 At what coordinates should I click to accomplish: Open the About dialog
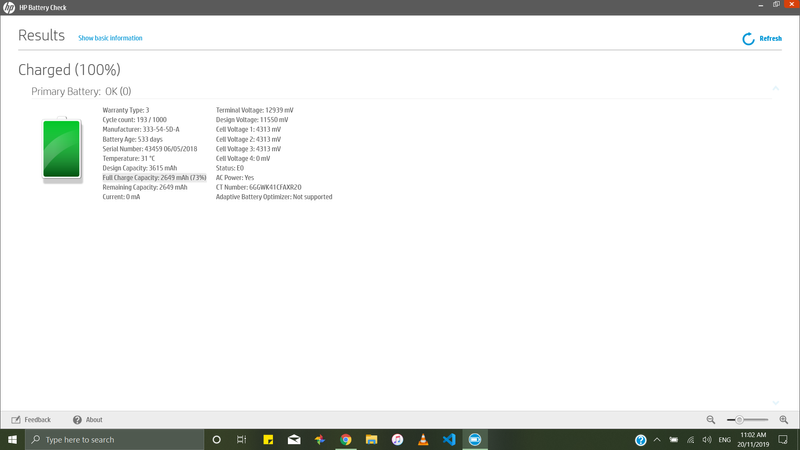tap(87, 420)
